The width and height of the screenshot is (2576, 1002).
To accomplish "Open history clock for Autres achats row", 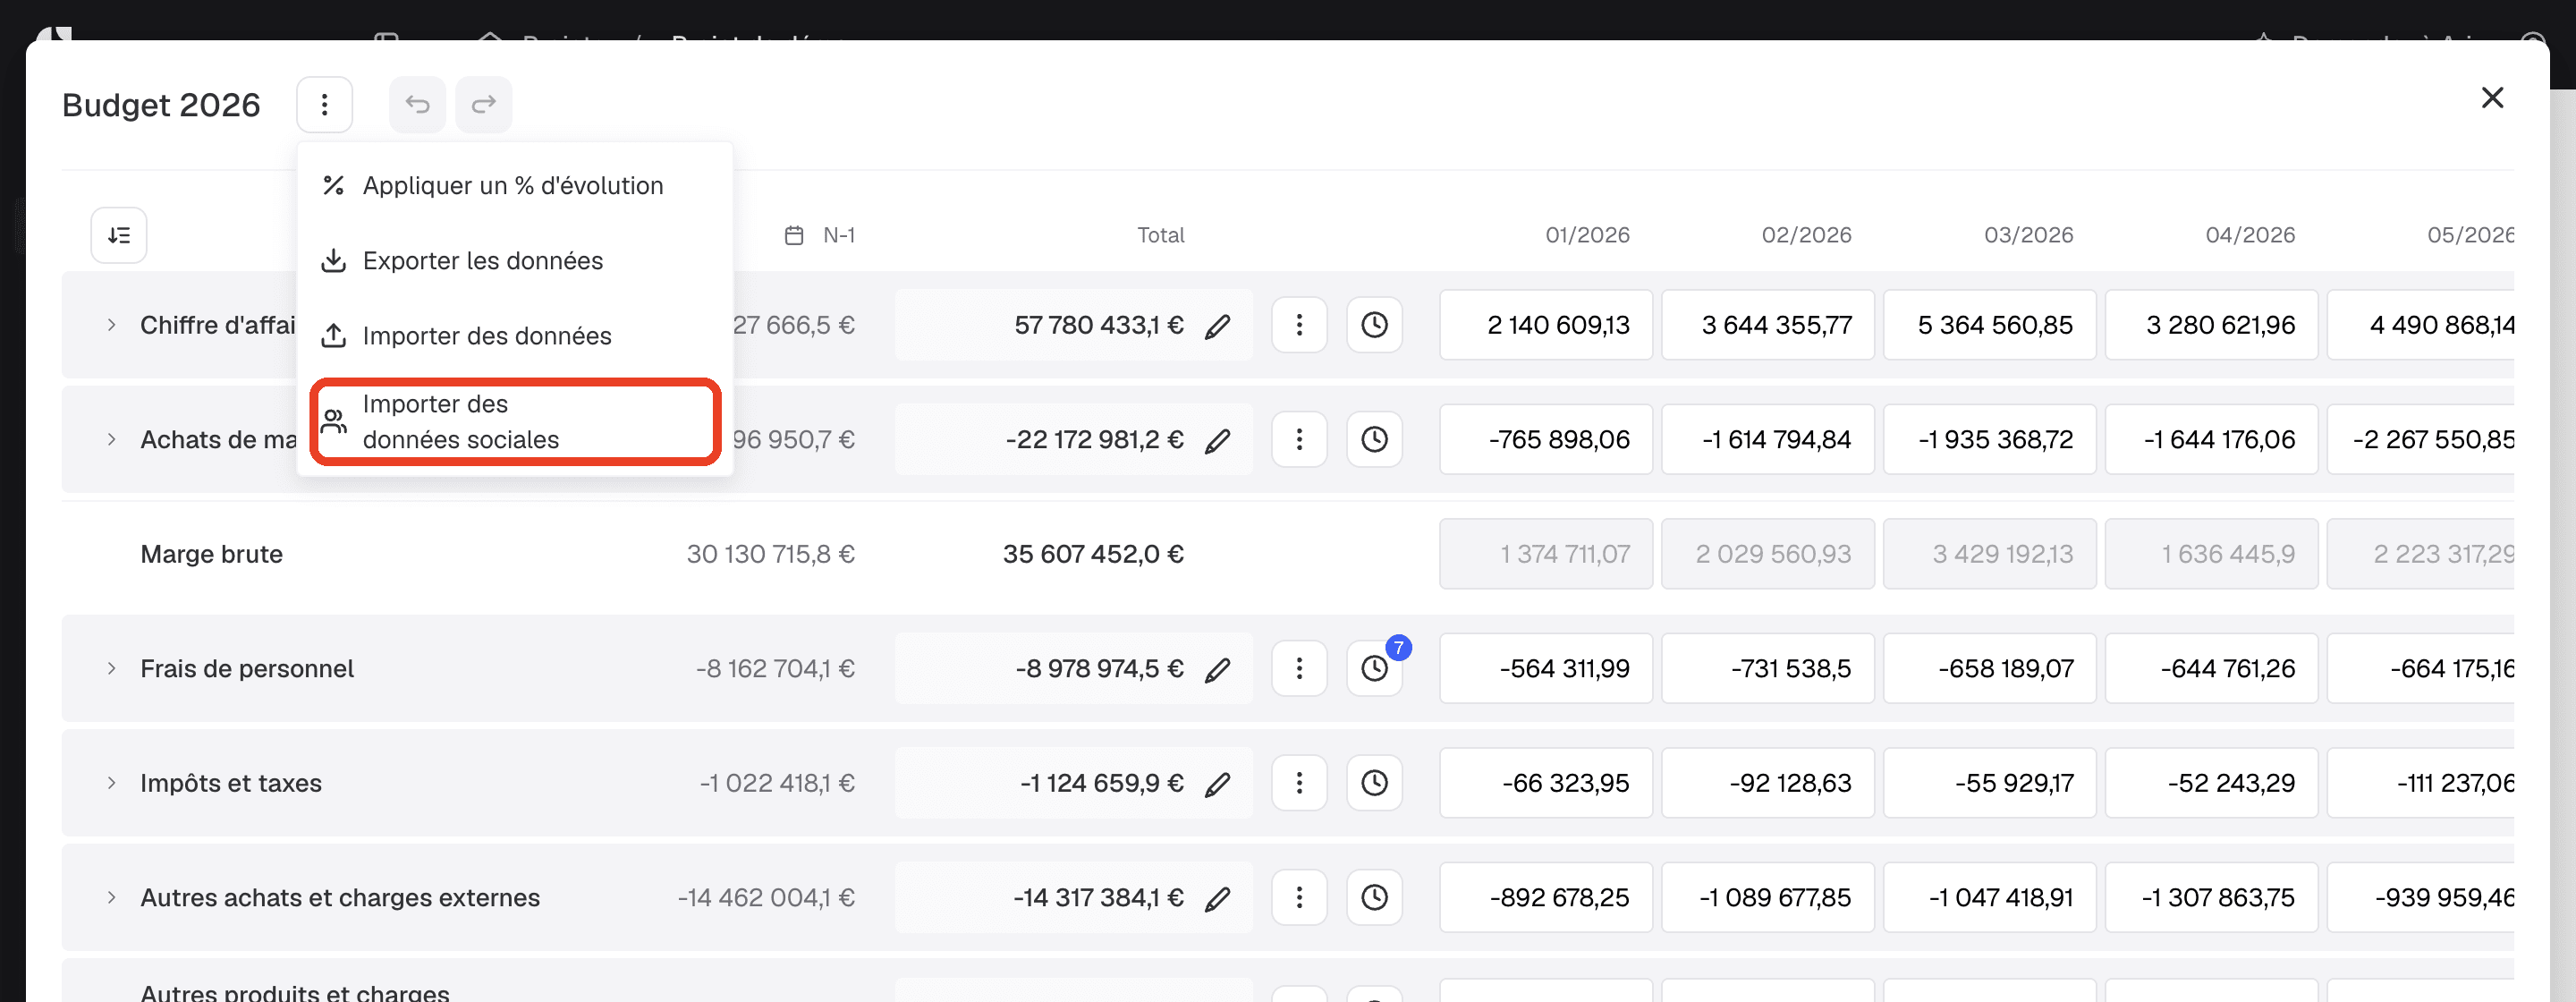I will (x=1374, y=897).
